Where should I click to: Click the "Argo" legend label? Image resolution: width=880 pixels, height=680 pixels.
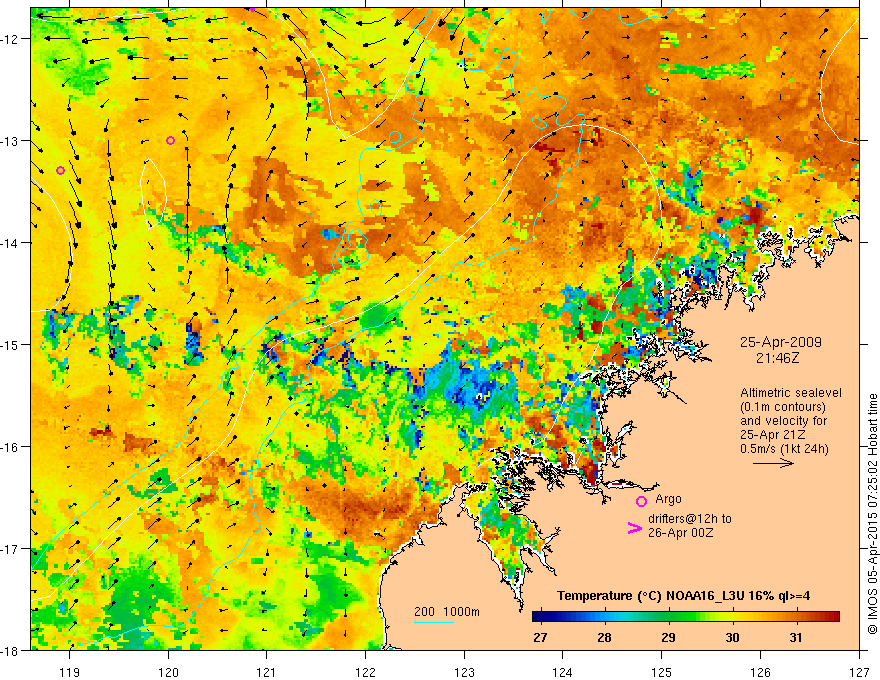click(668, 499)
